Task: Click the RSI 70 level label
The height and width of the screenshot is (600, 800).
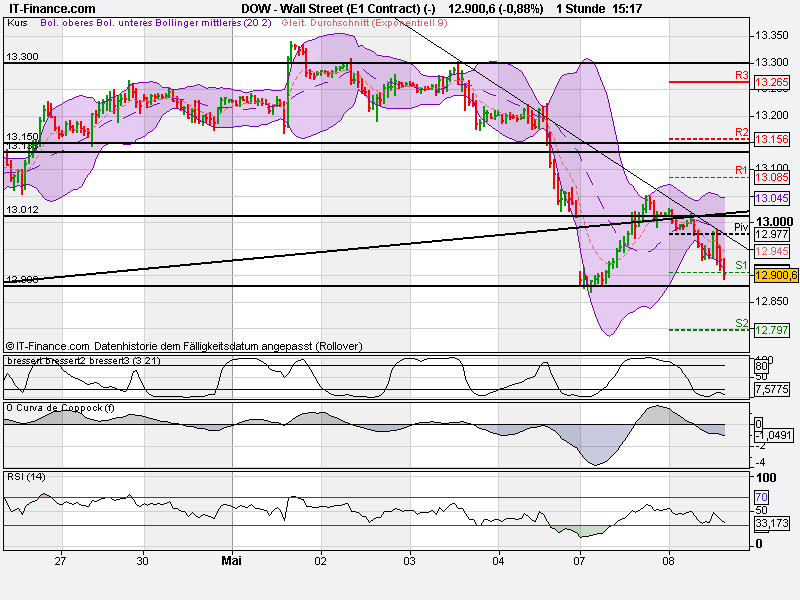Action: pos(761,497)
